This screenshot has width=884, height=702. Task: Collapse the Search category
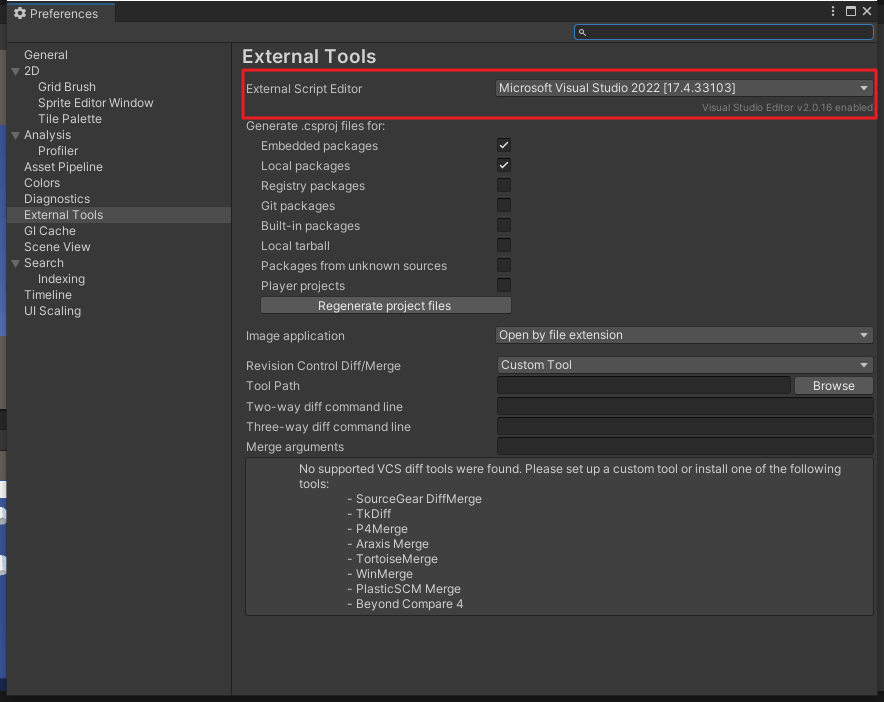point(16,263)
